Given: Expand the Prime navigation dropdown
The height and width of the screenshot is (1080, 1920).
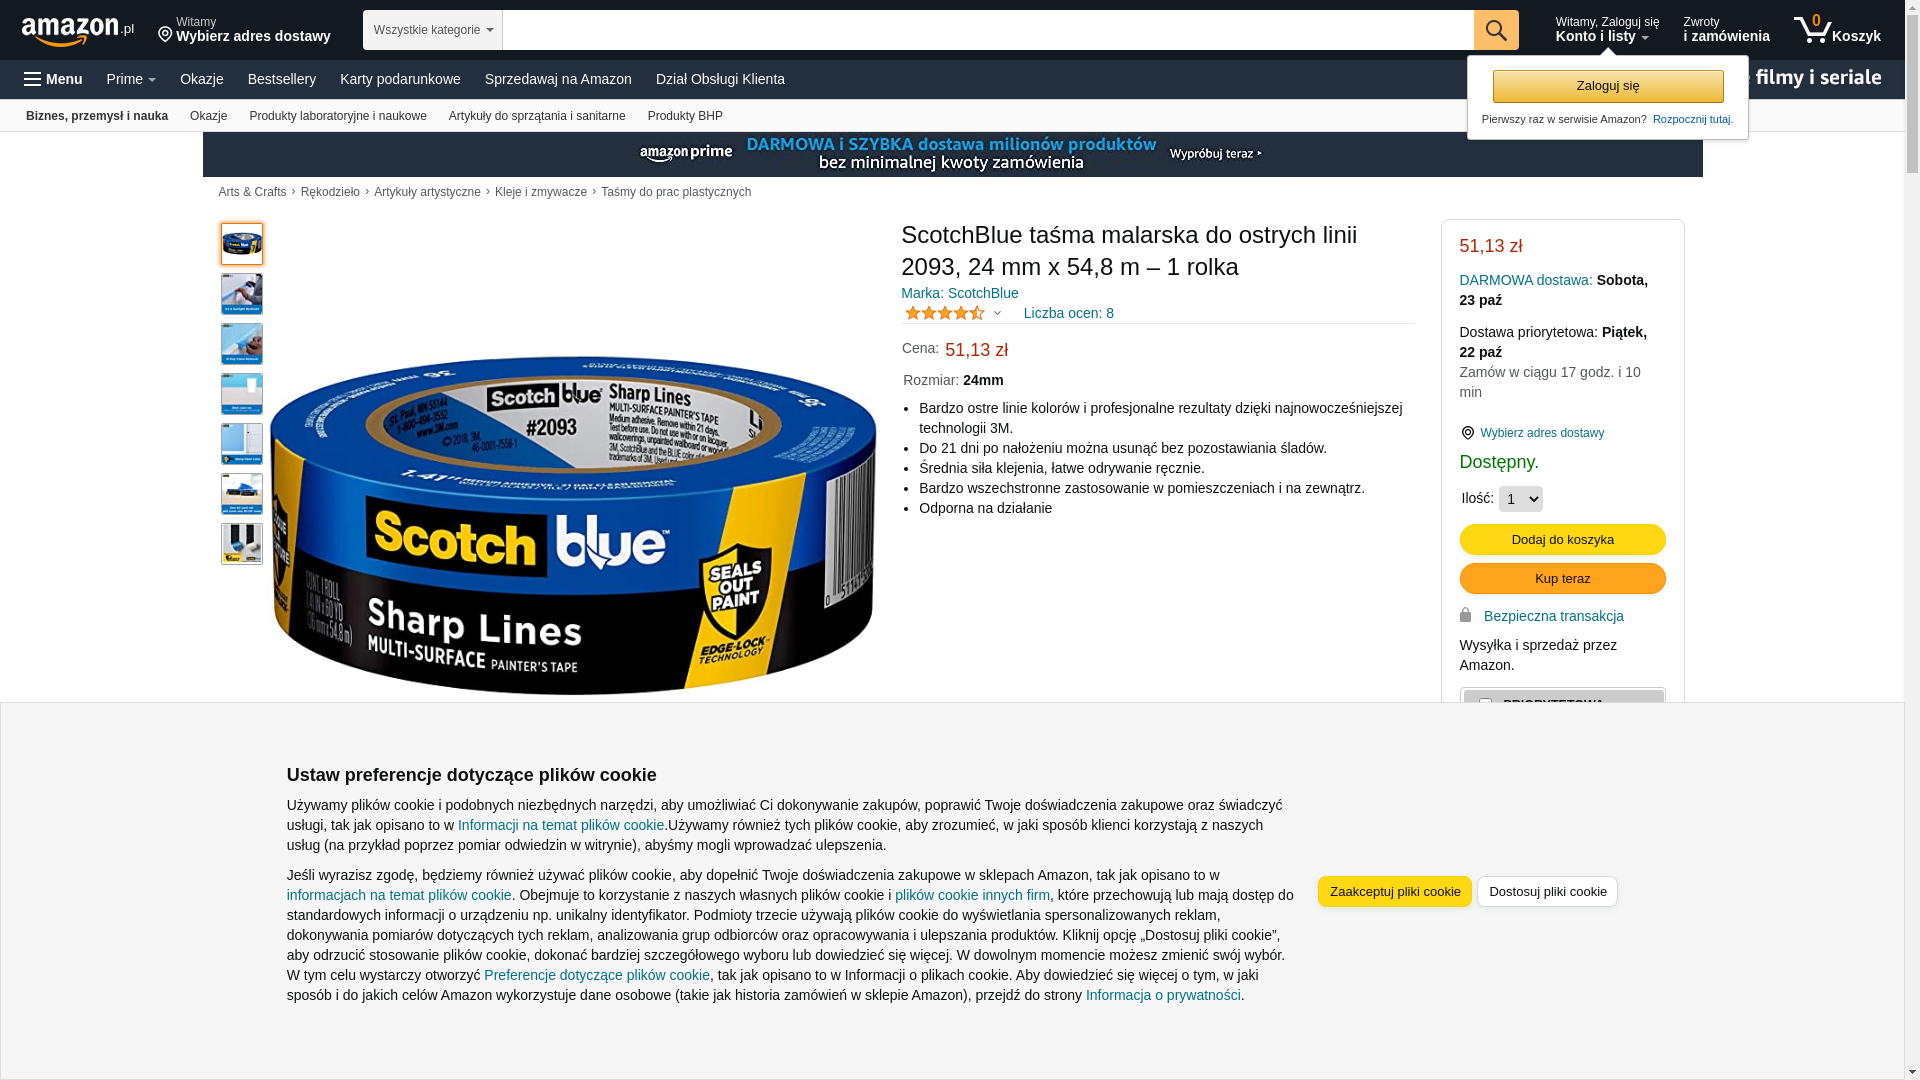Looking at the screenshot, I should point(131,79).
